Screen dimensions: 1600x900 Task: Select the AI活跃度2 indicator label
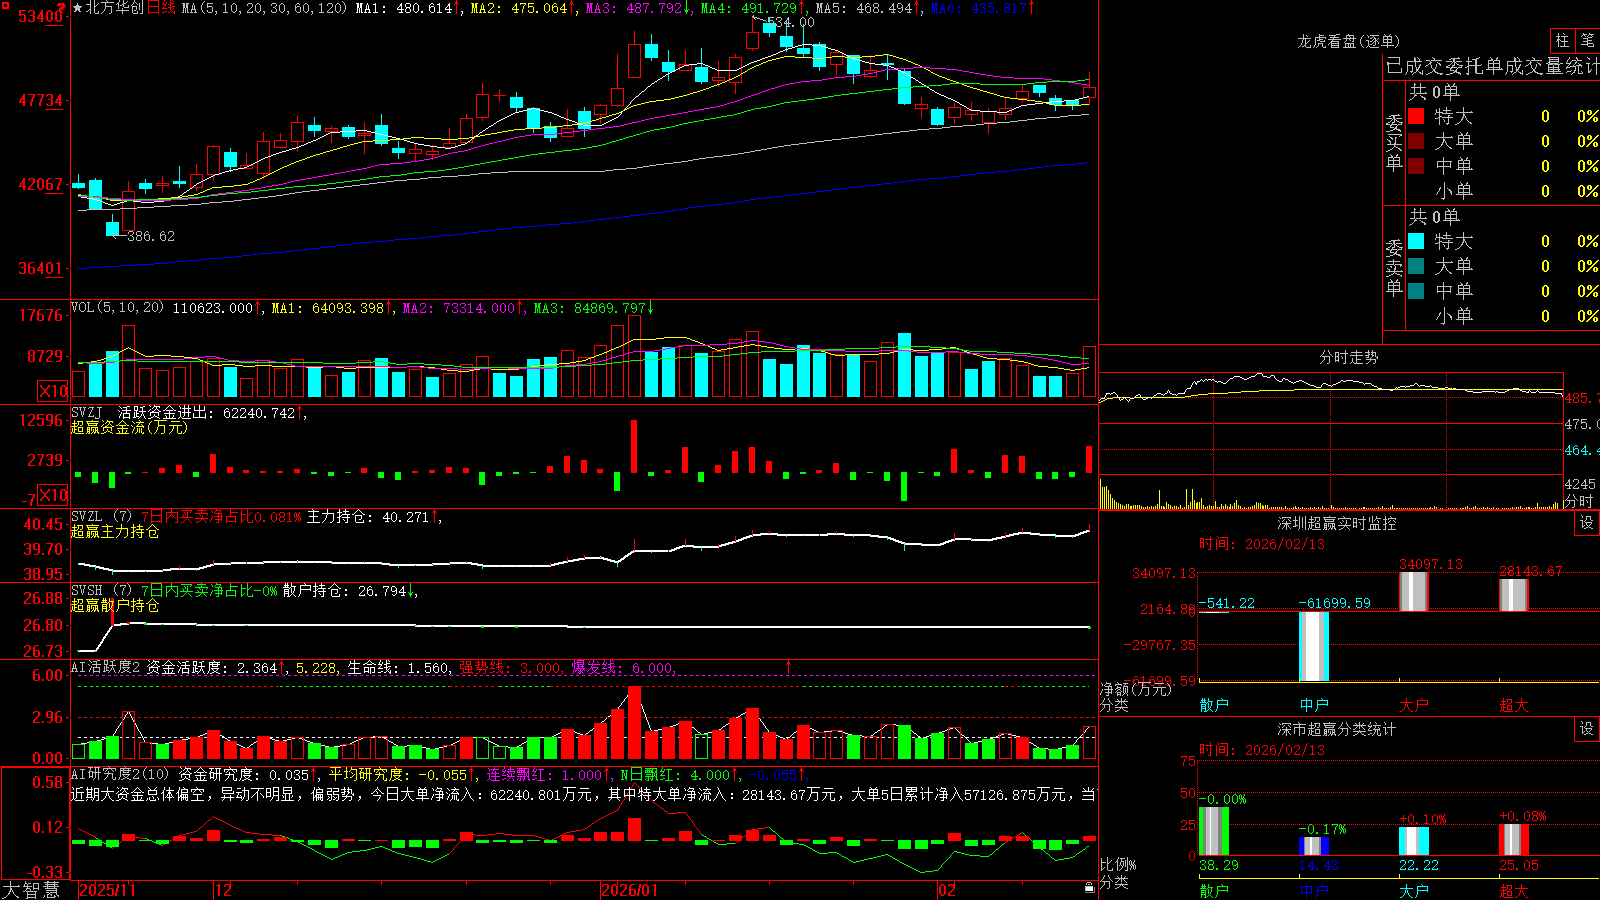(106, 667)
